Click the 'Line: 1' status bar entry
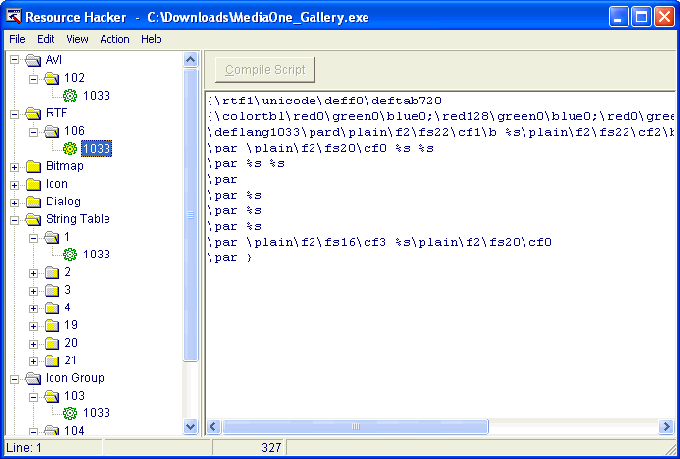The image size is (680, 459). click(x=24, y=448)
